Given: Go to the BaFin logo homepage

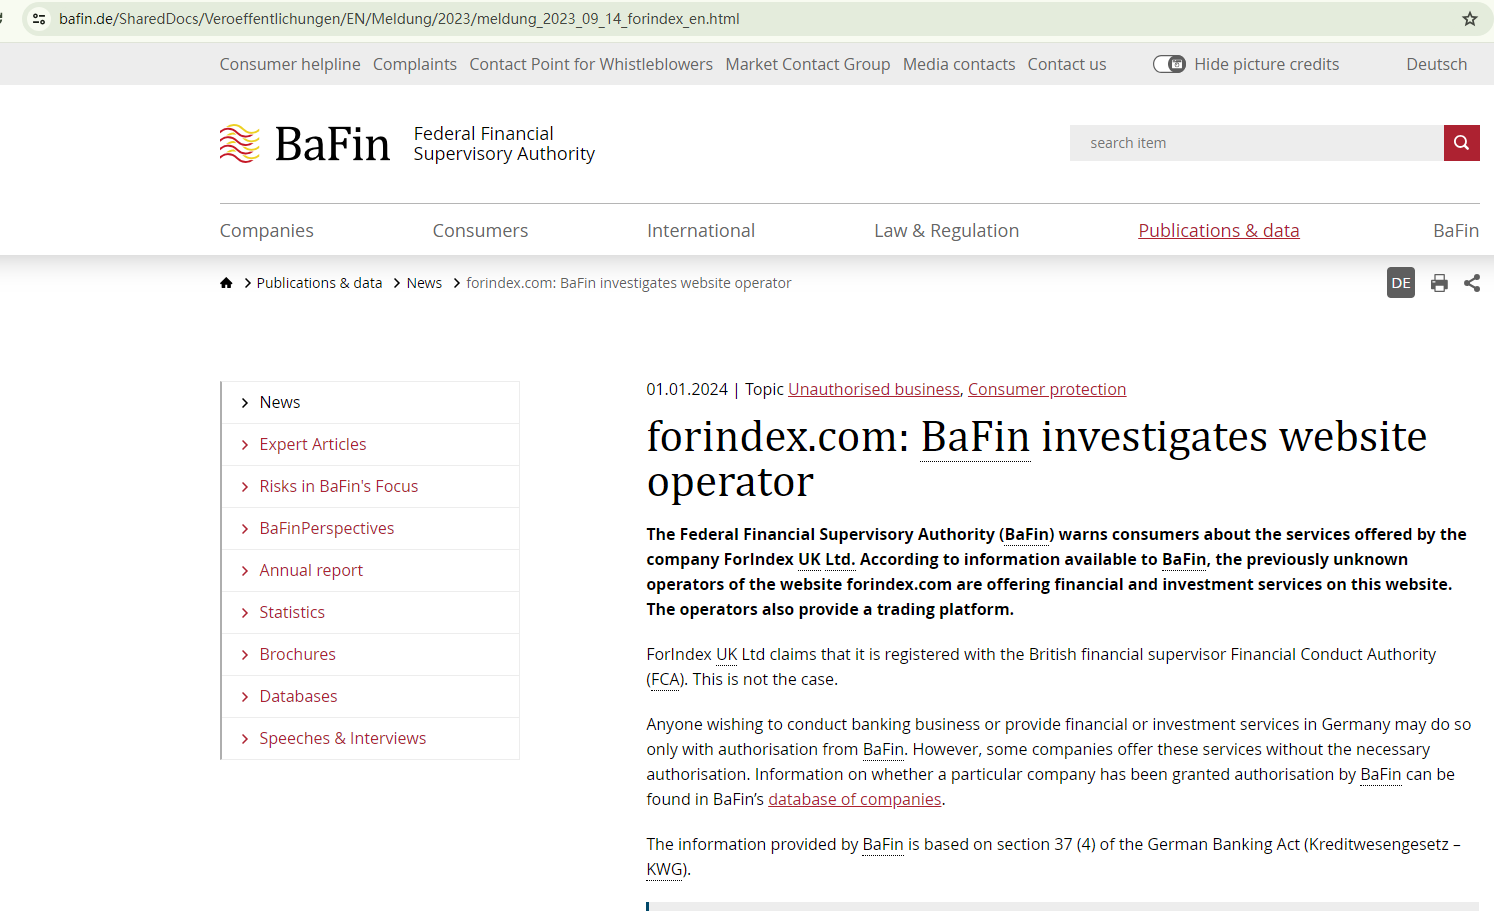Looking at the screenshot, I should 305,144.
